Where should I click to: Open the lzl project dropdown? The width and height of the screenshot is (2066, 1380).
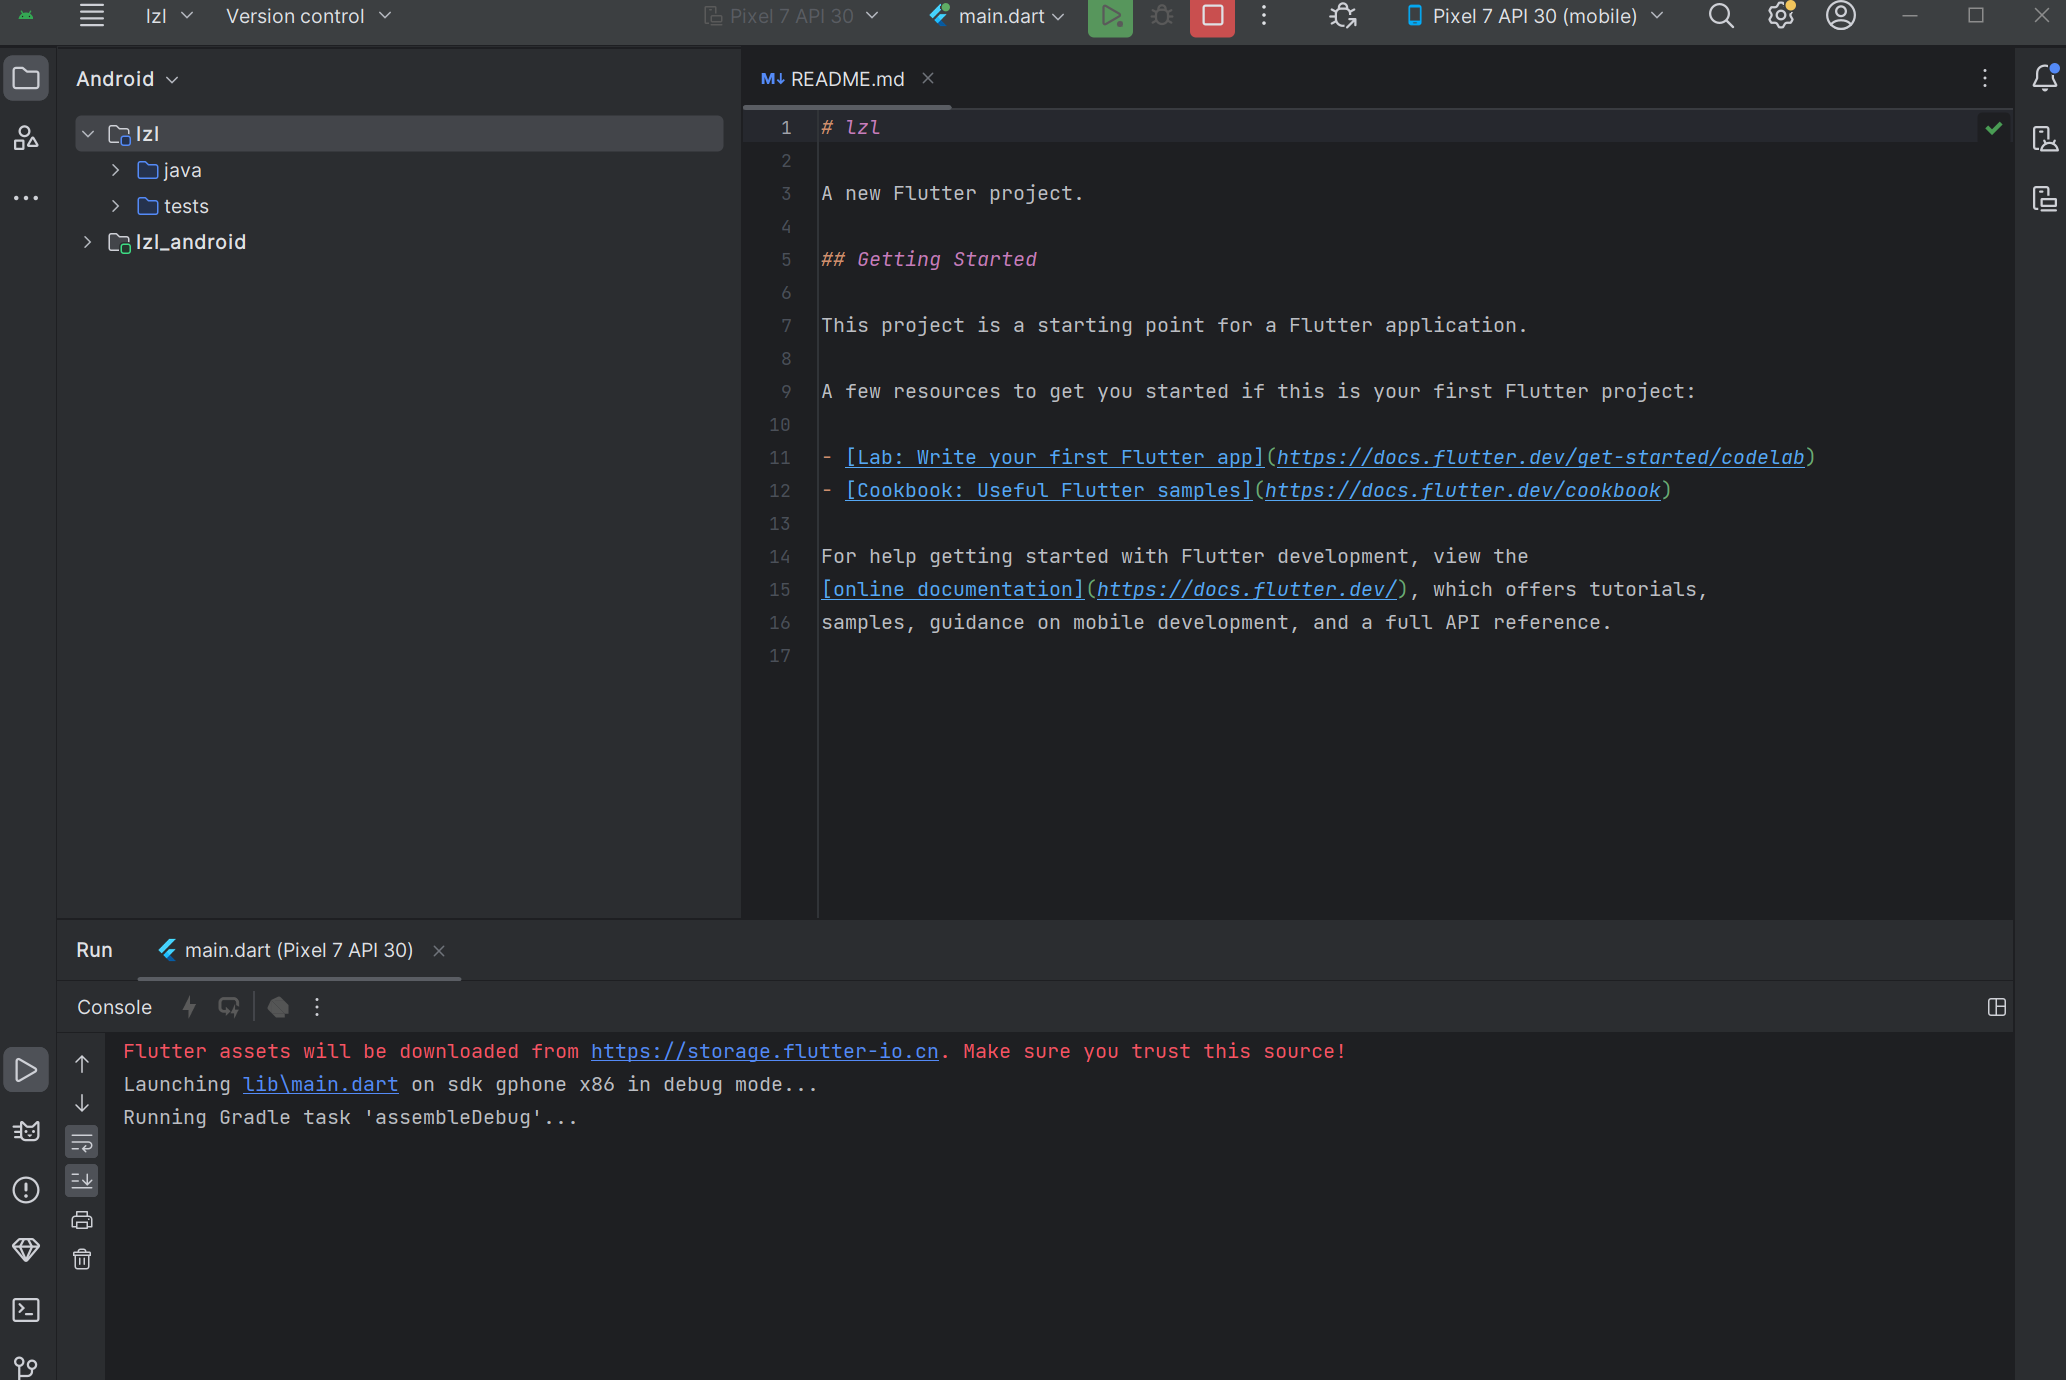(x=169, y=16)
